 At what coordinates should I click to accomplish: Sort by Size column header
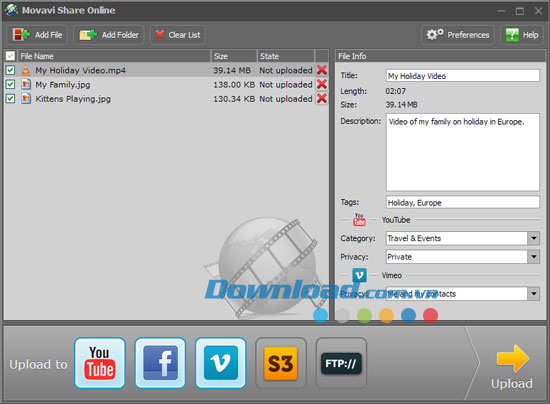pyautogui.click(x=234, y=56)
